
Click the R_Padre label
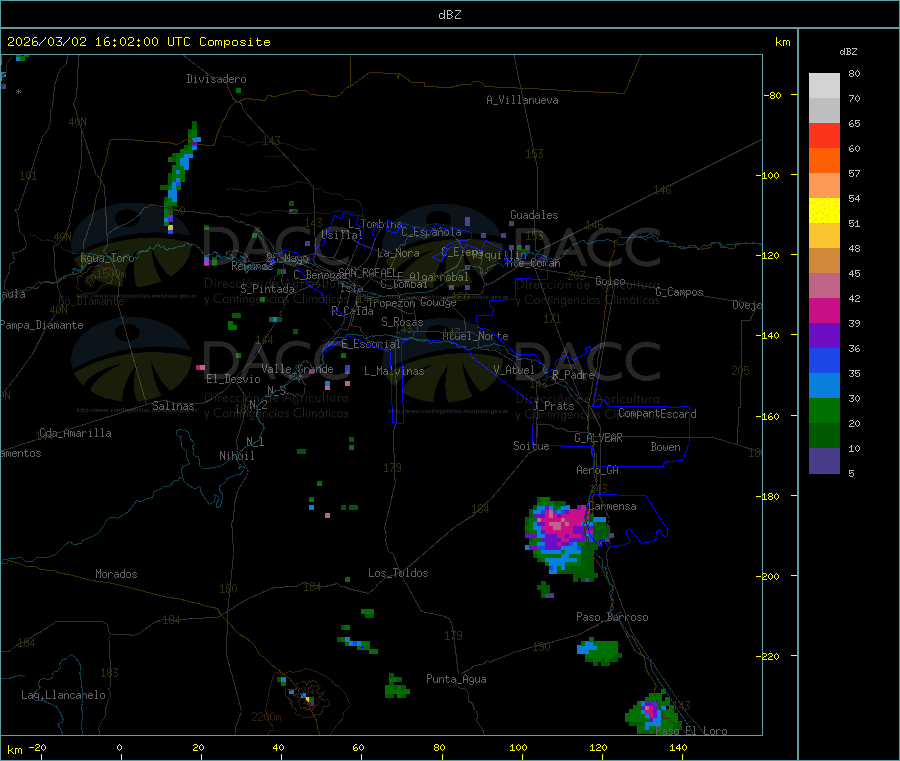pyautogui.click(x=573, y=375)
